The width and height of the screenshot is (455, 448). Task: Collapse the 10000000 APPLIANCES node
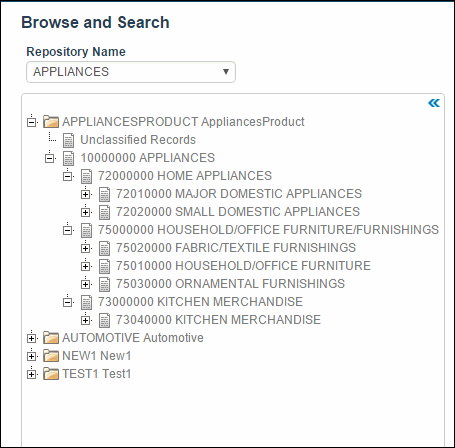(50, 158)
